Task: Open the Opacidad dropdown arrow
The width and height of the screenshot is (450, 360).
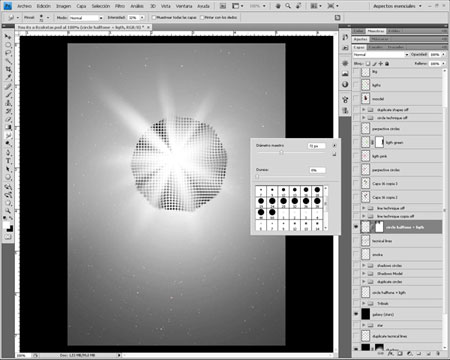Action: point(443,54)
